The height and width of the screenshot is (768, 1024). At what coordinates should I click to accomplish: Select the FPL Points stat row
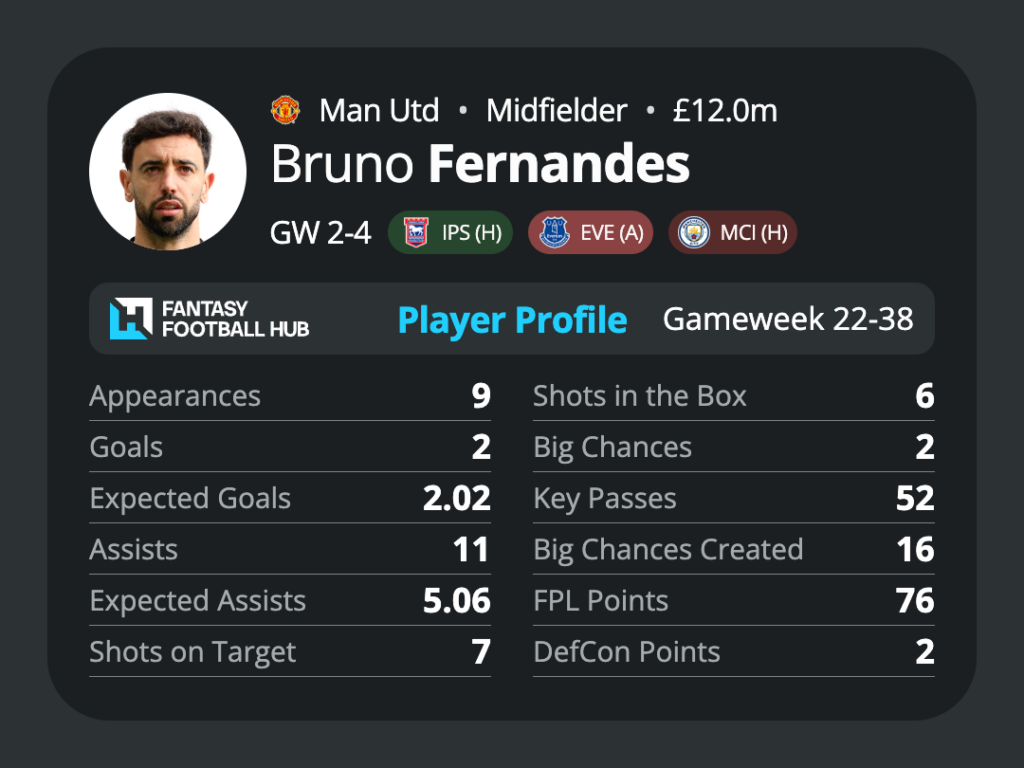click(x=733, y=600)
